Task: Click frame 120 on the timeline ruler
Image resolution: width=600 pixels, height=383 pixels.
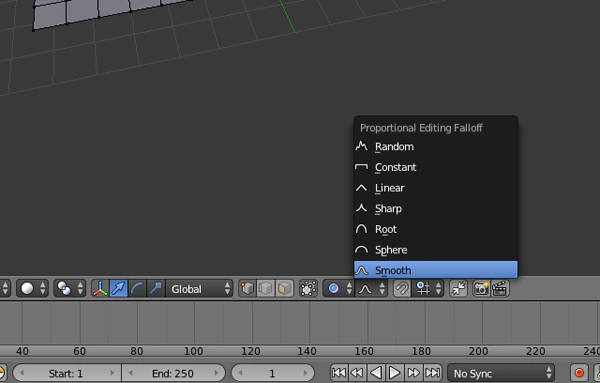Action: (x=251, y=351)
